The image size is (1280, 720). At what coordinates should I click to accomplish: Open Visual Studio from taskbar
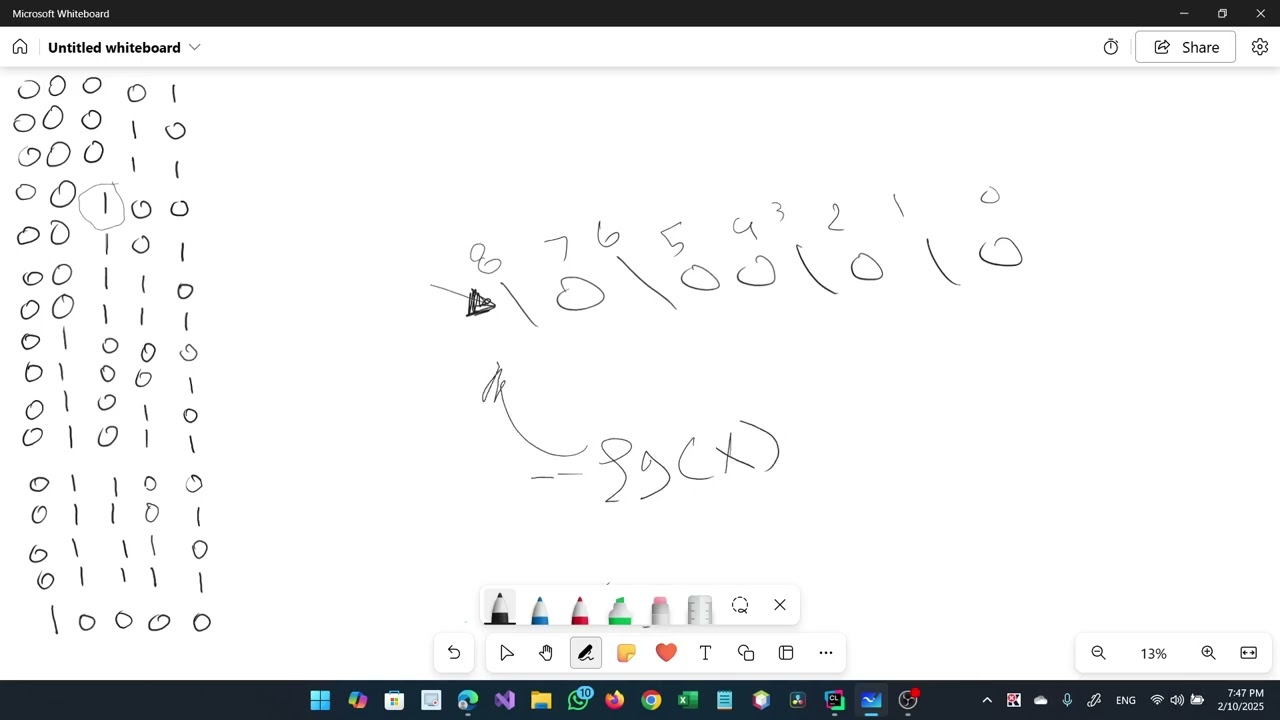coord(504,700)
